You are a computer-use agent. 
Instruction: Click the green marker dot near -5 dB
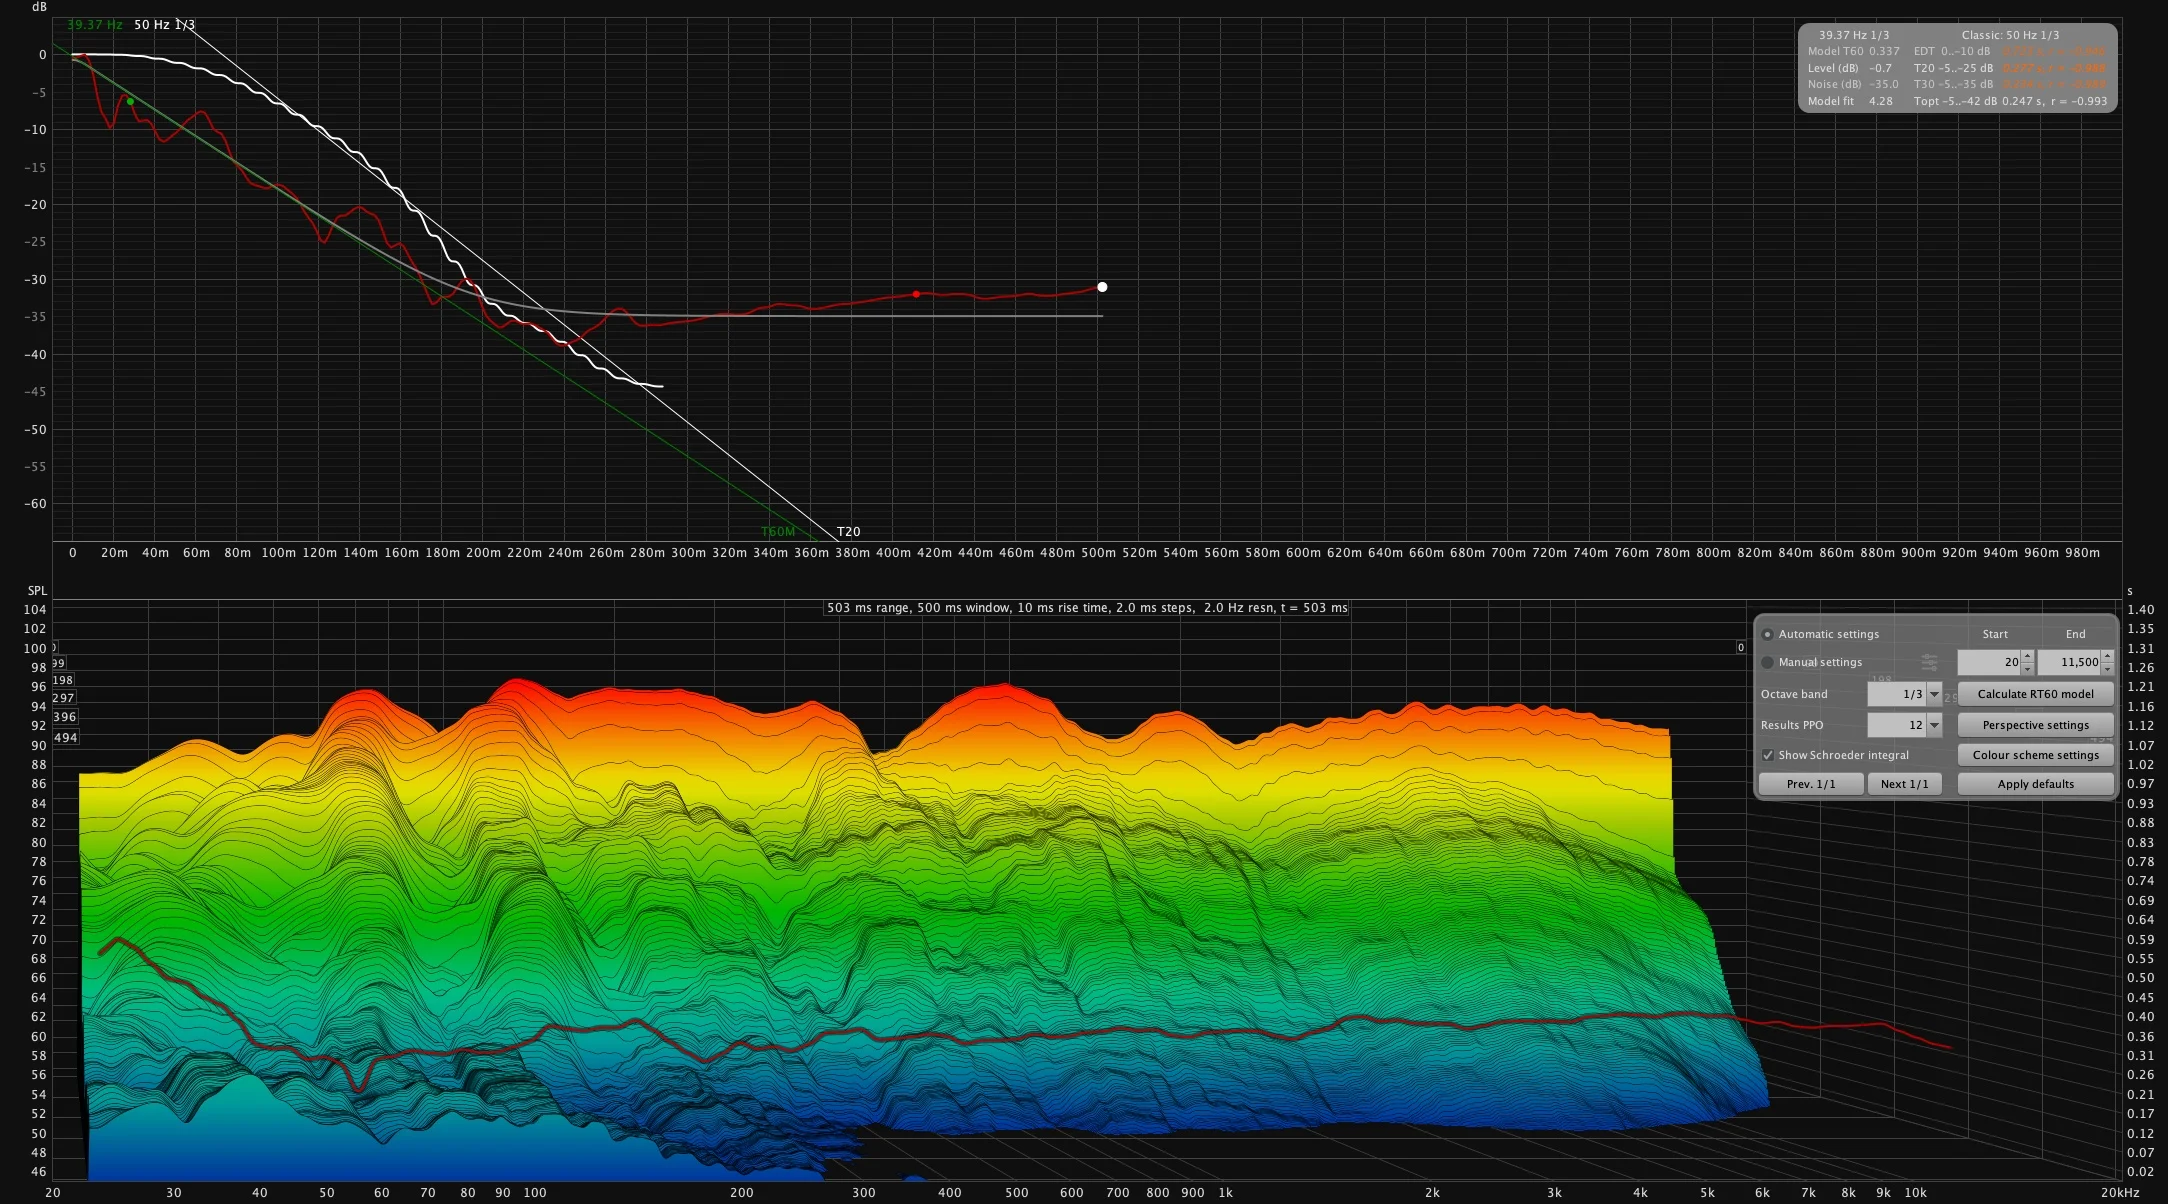(x=130, y=101)
